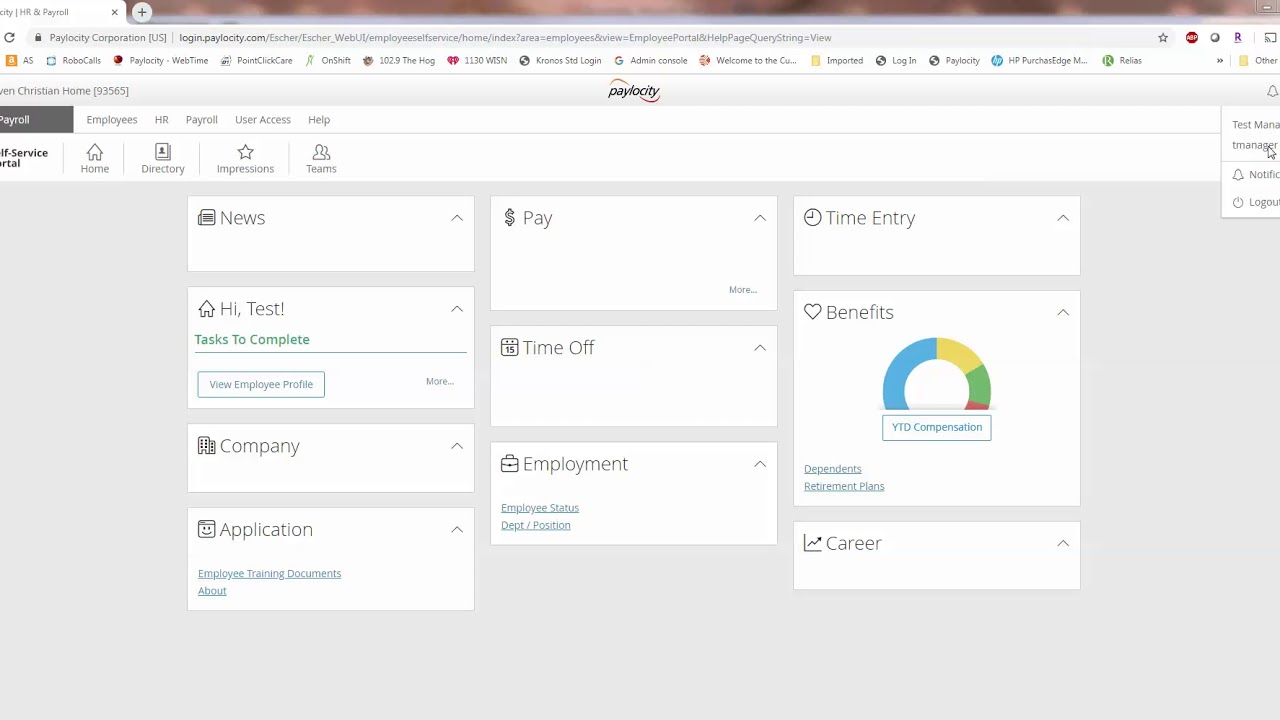The height and width of the screenshot is (720, 1280).
Task: Click the Benefits heart icon
Action: point(813,312)
